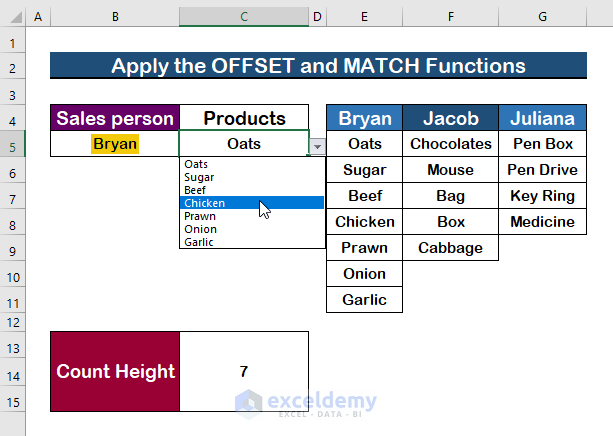The width and height of the screenshot is (613, 436).
Task: Select the Oats cell under Bryan column
Action: tap(364, 144)
